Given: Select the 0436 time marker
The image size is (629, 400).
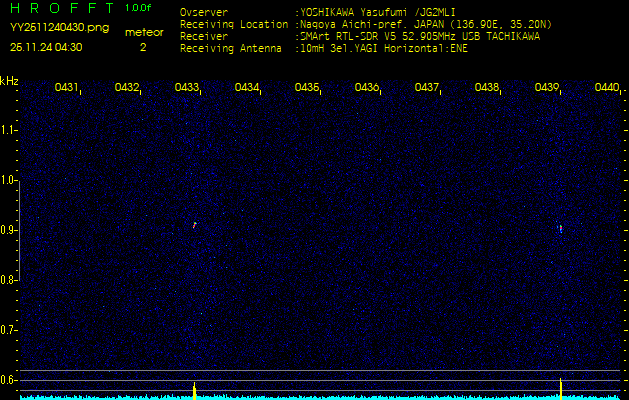Looking at the screenshot, I should click(367, 88).
